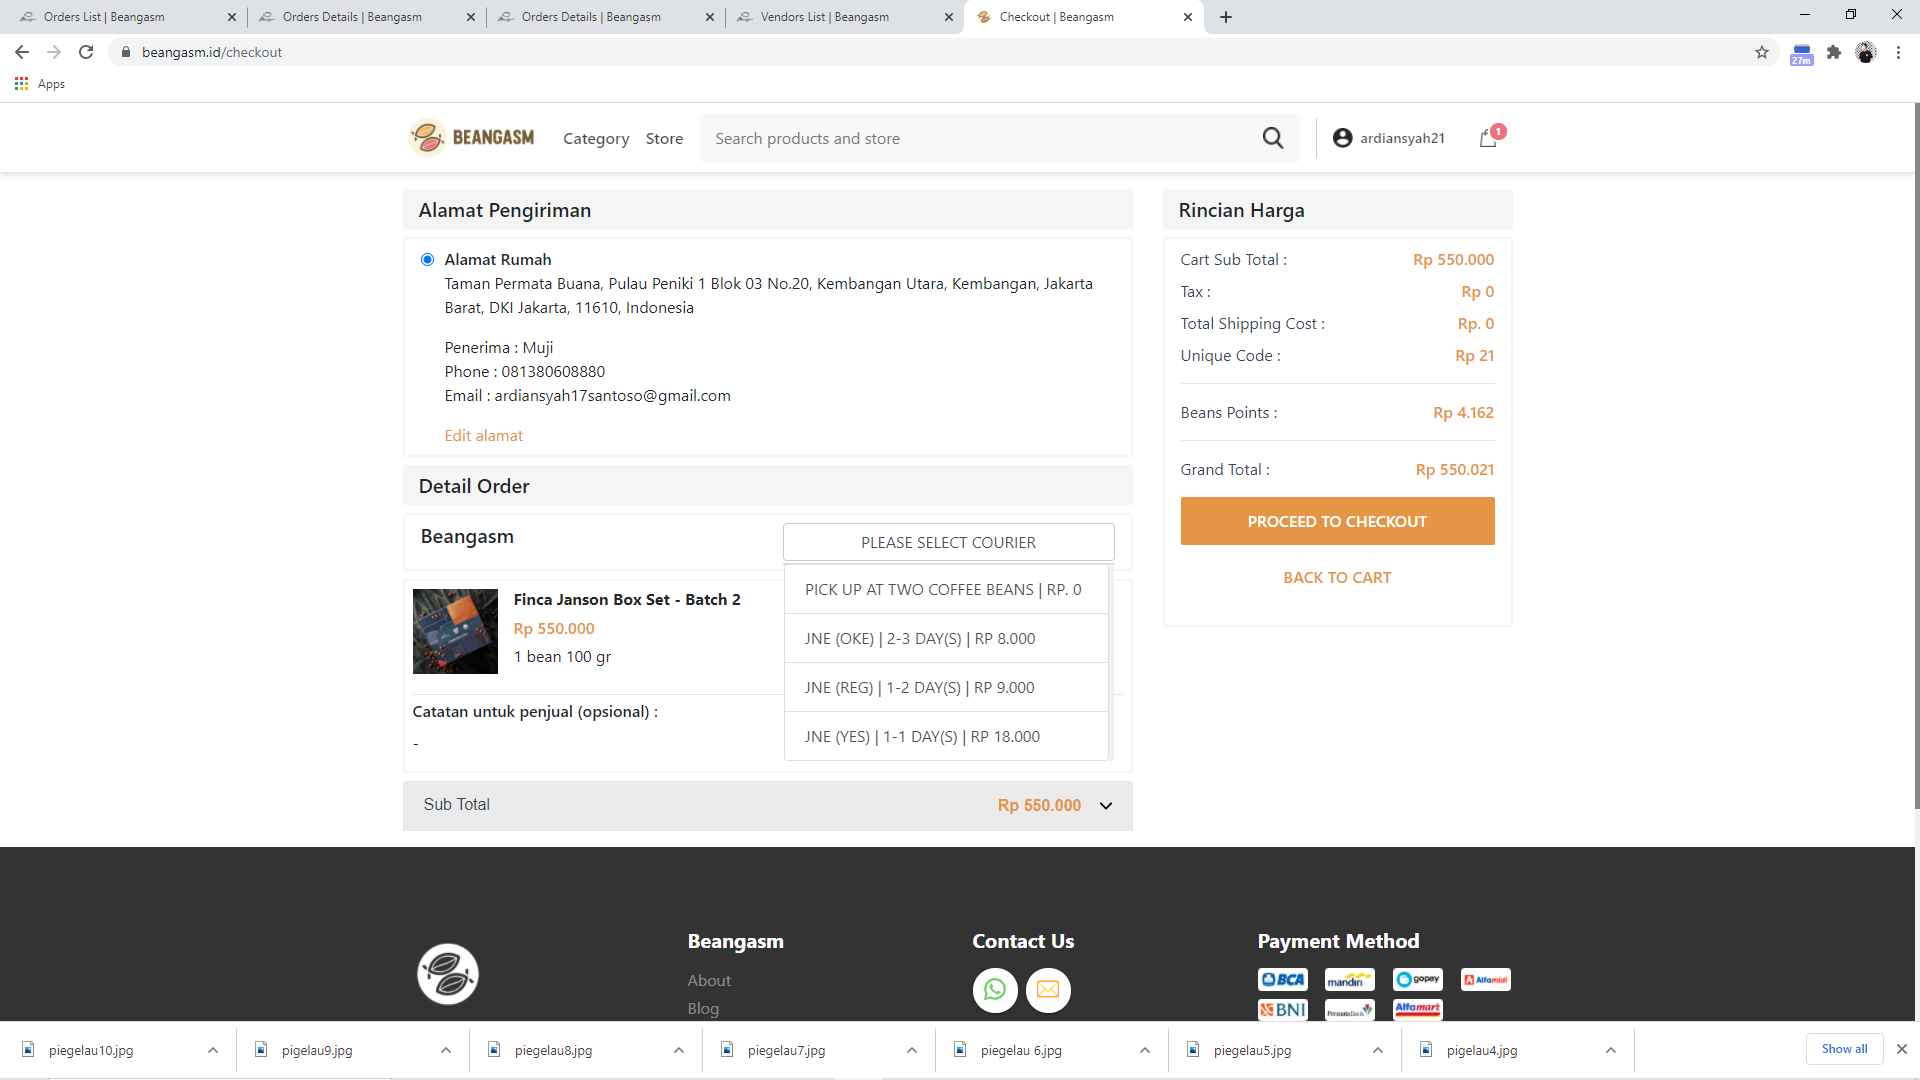Screen dimensions: 1920x1080
Task: Open the Chrome three-dot menu
Action: 1898,52
